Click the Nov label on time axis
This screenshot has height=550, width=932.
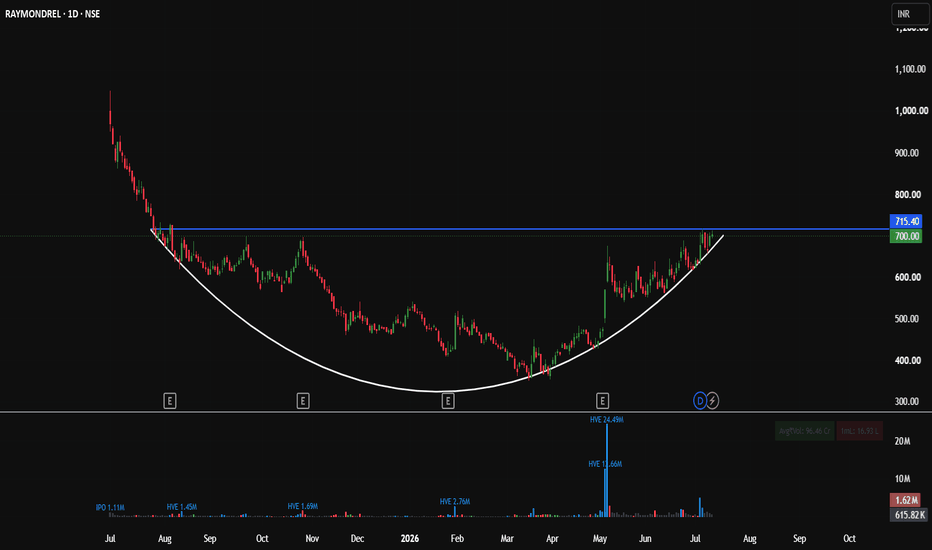tap(312, 539)
